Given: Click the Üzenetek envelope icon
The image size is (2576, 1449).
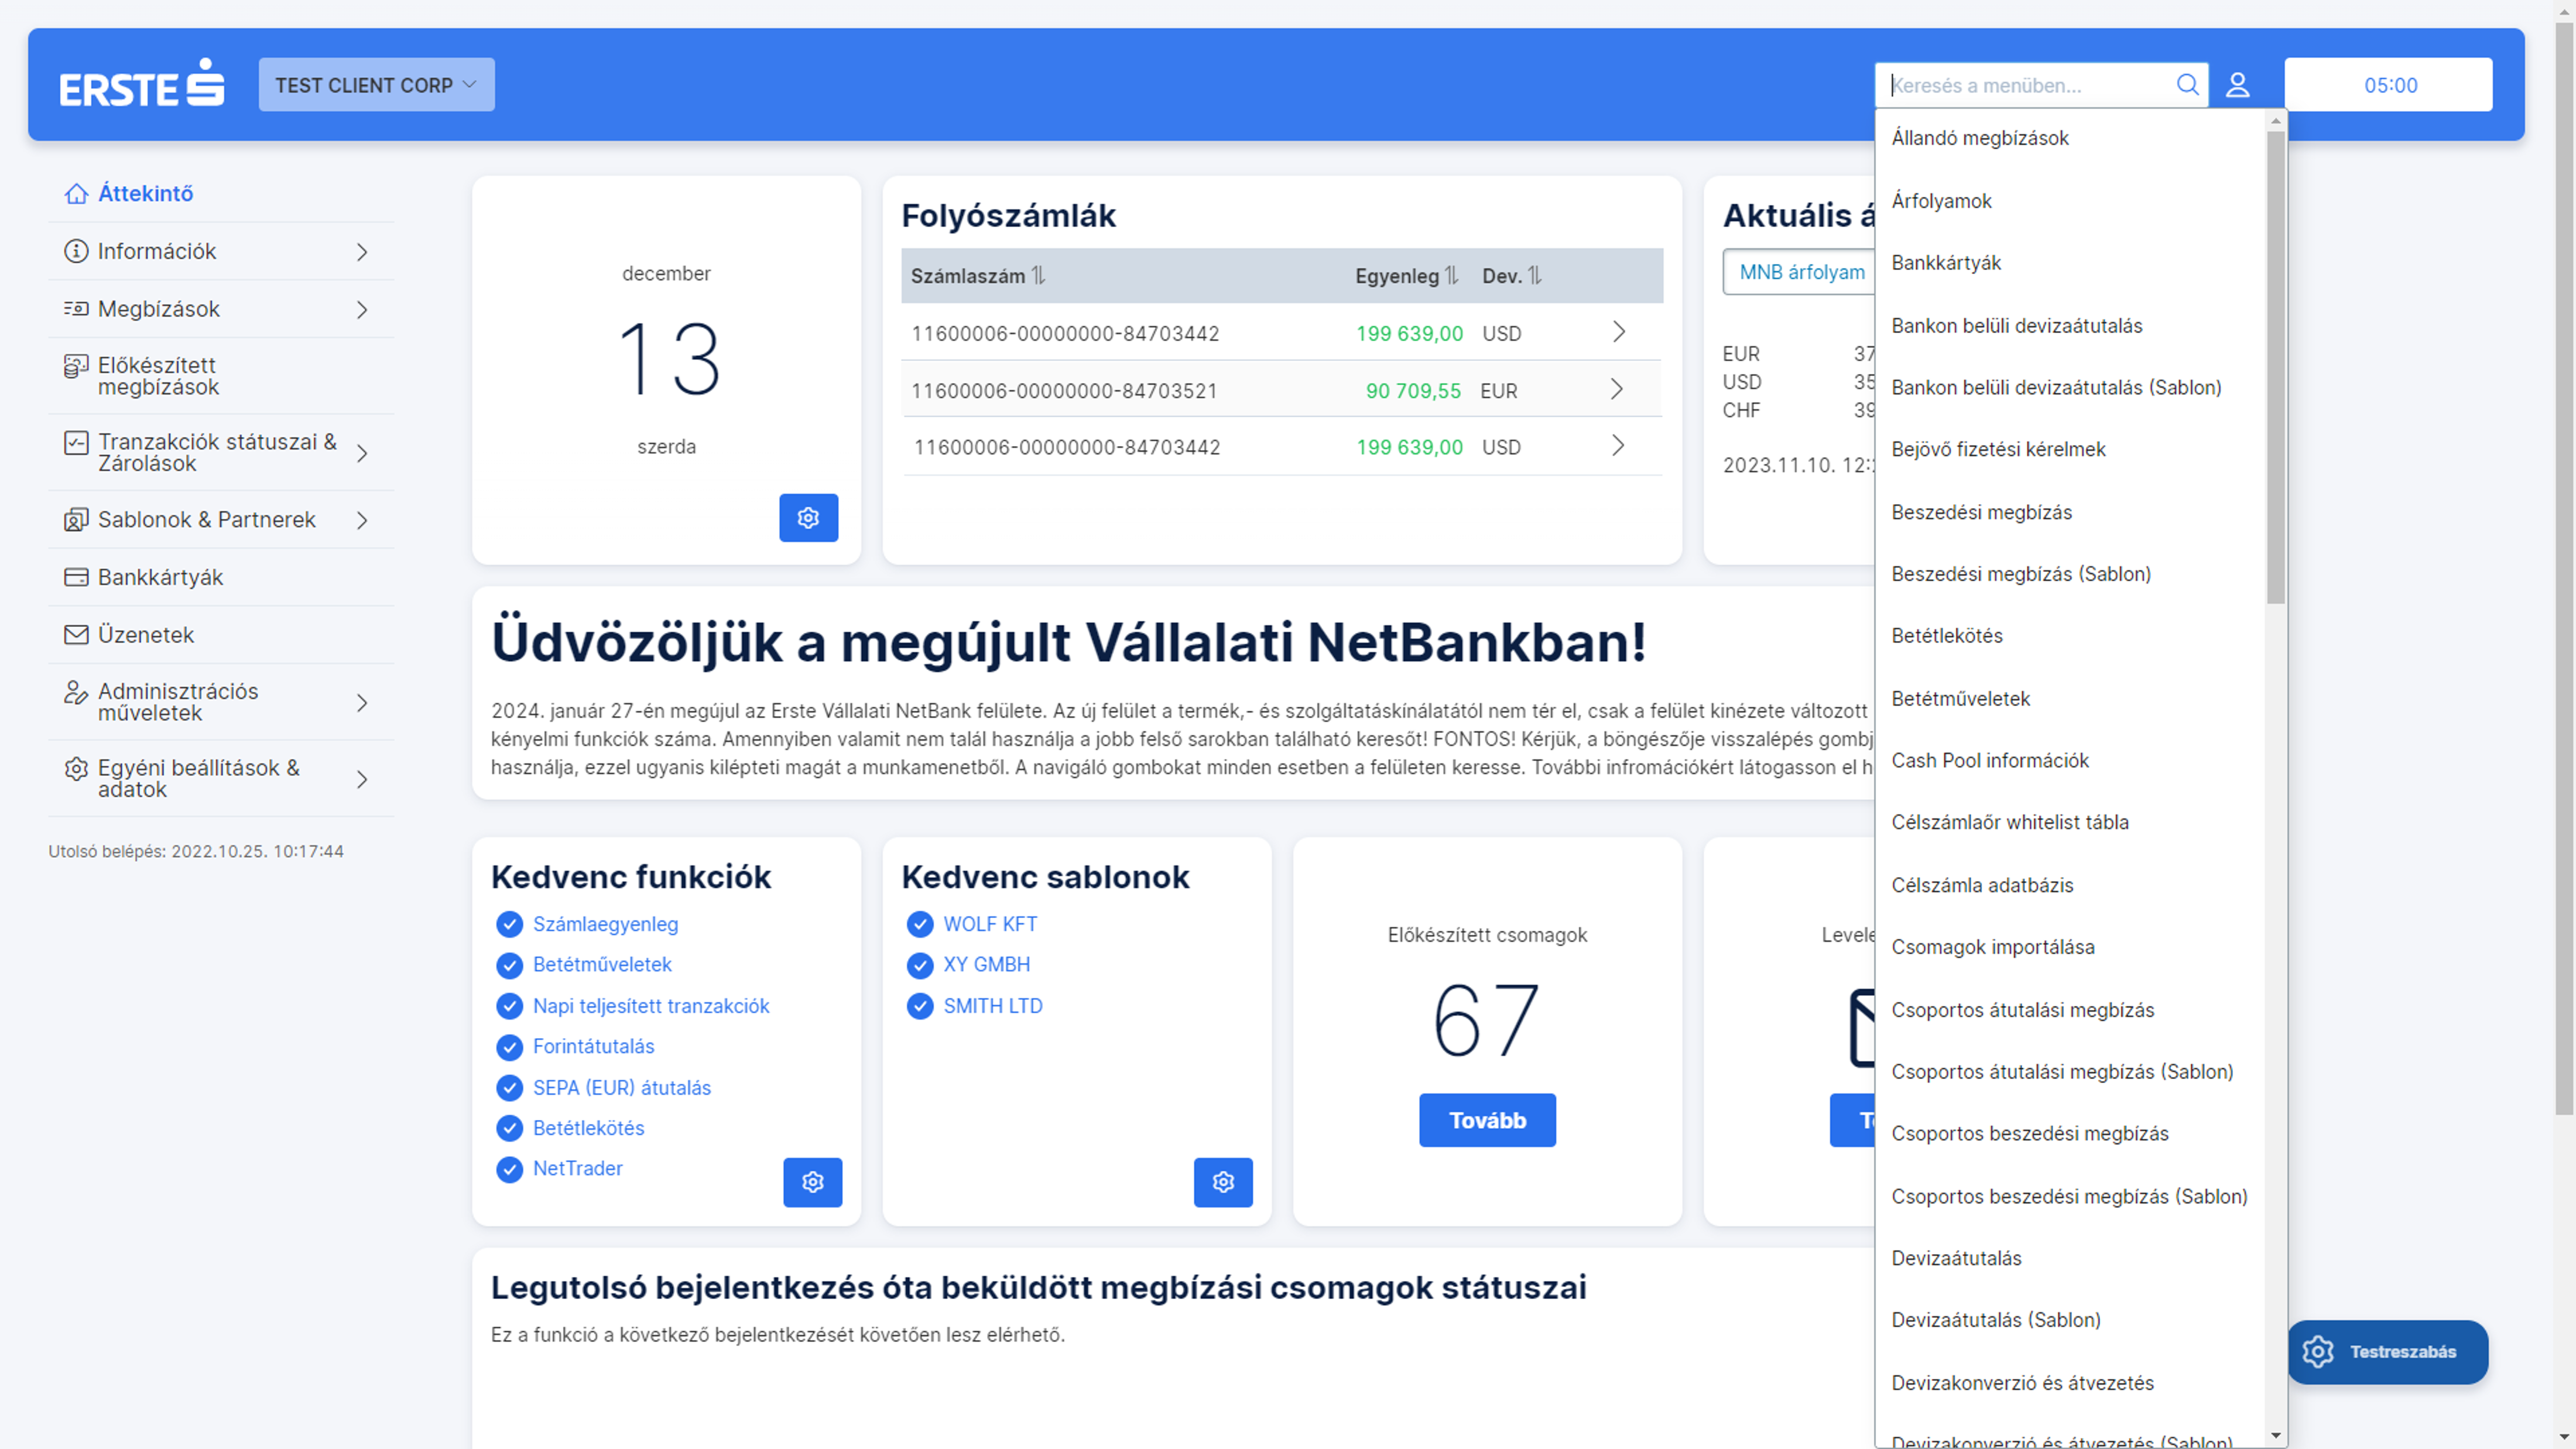Looking at the screenshot, I should click(x=76, y=635).
